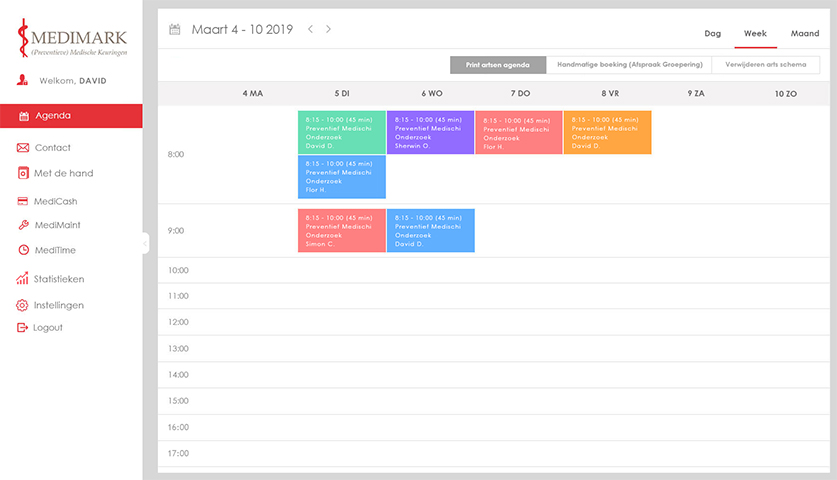837x480 pixels.
Task: Click the Logout exit icon
Action: [24, 328]
